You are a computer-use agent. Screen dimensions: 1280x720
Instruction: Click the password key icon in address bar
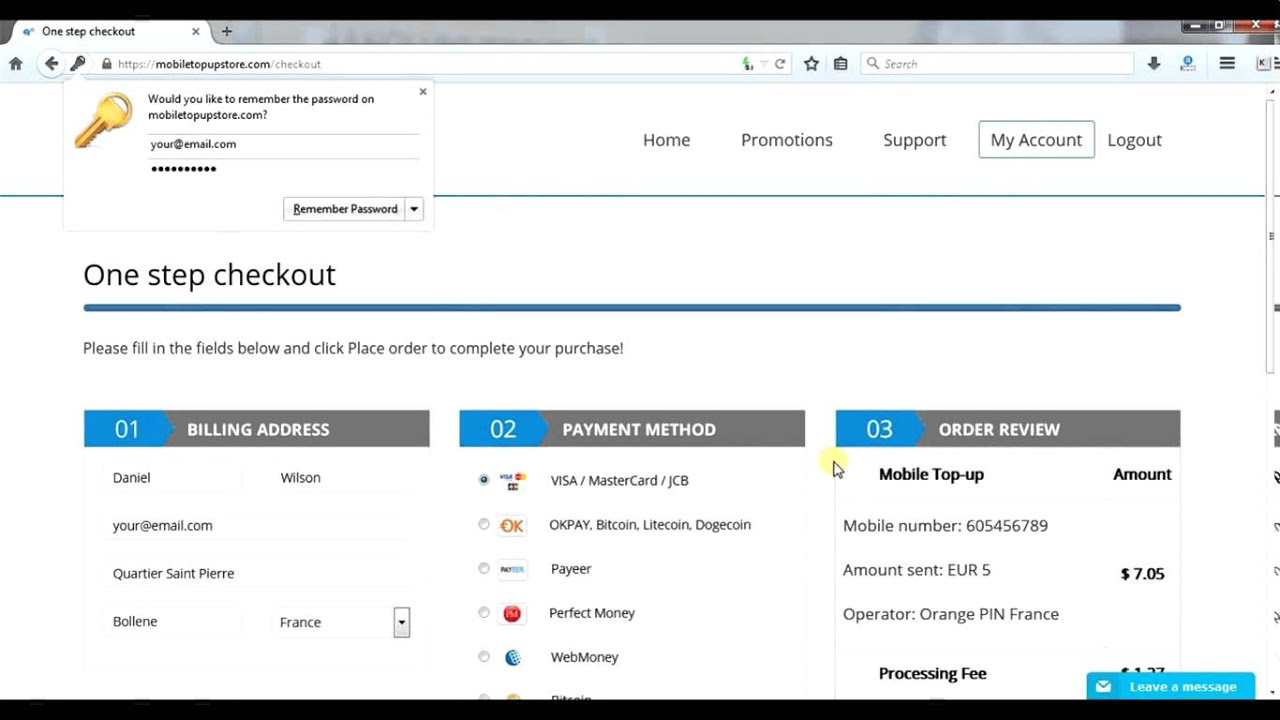click(78, 63)
